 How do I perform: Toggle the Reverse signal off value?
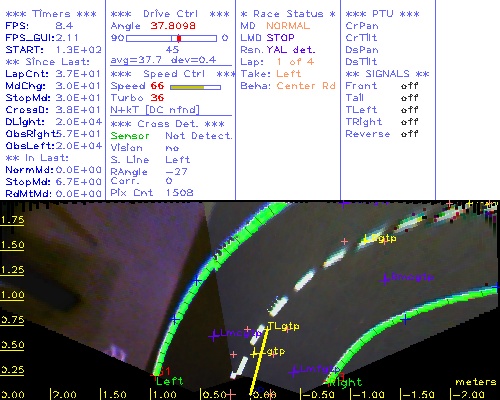click(x=409, y=134)
